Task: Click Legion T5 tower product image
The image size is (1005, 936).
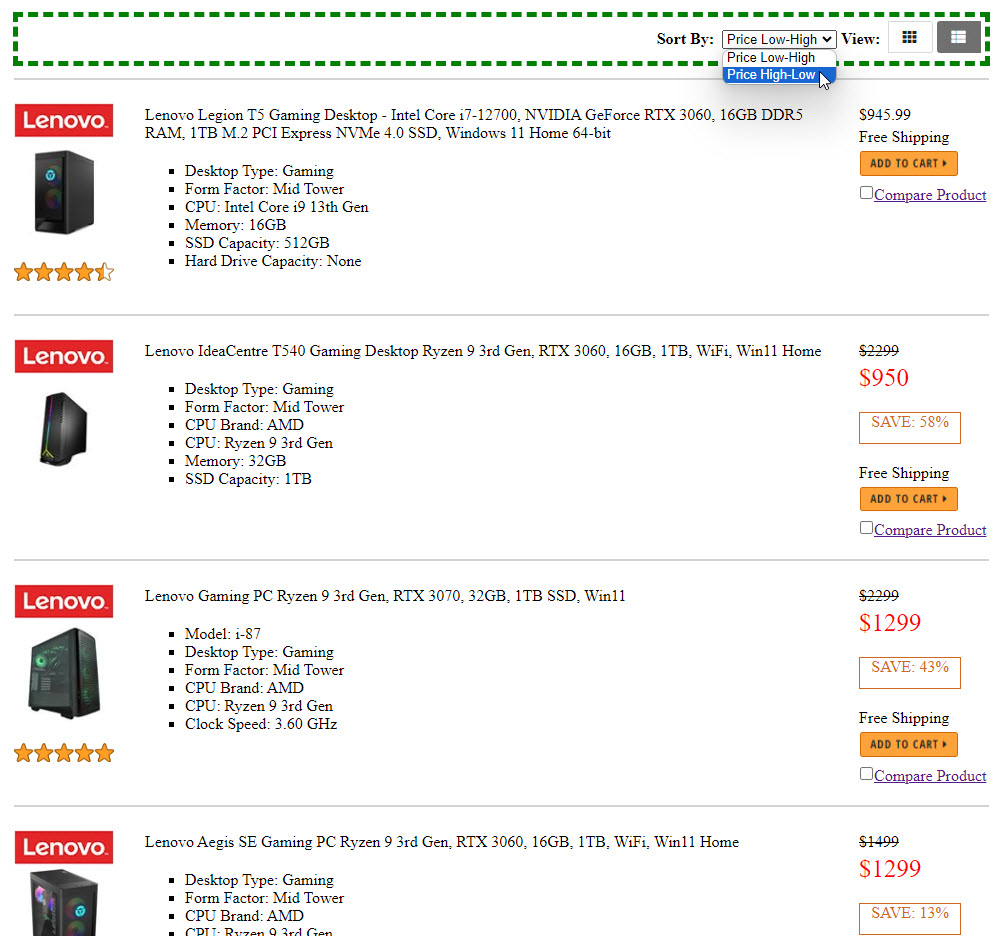Action: (64, 193)
